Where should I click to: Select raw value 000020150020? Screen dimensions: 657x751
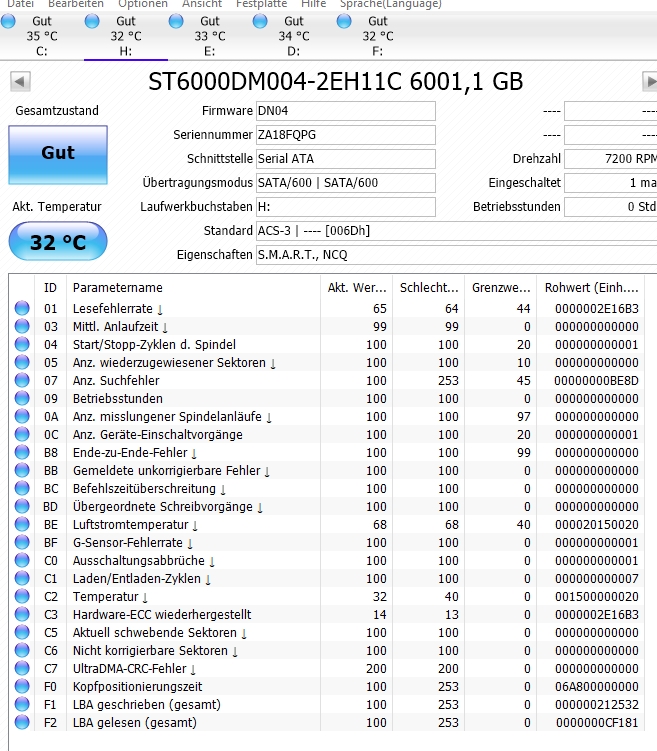pyautogui.click(x=597, y=525)
